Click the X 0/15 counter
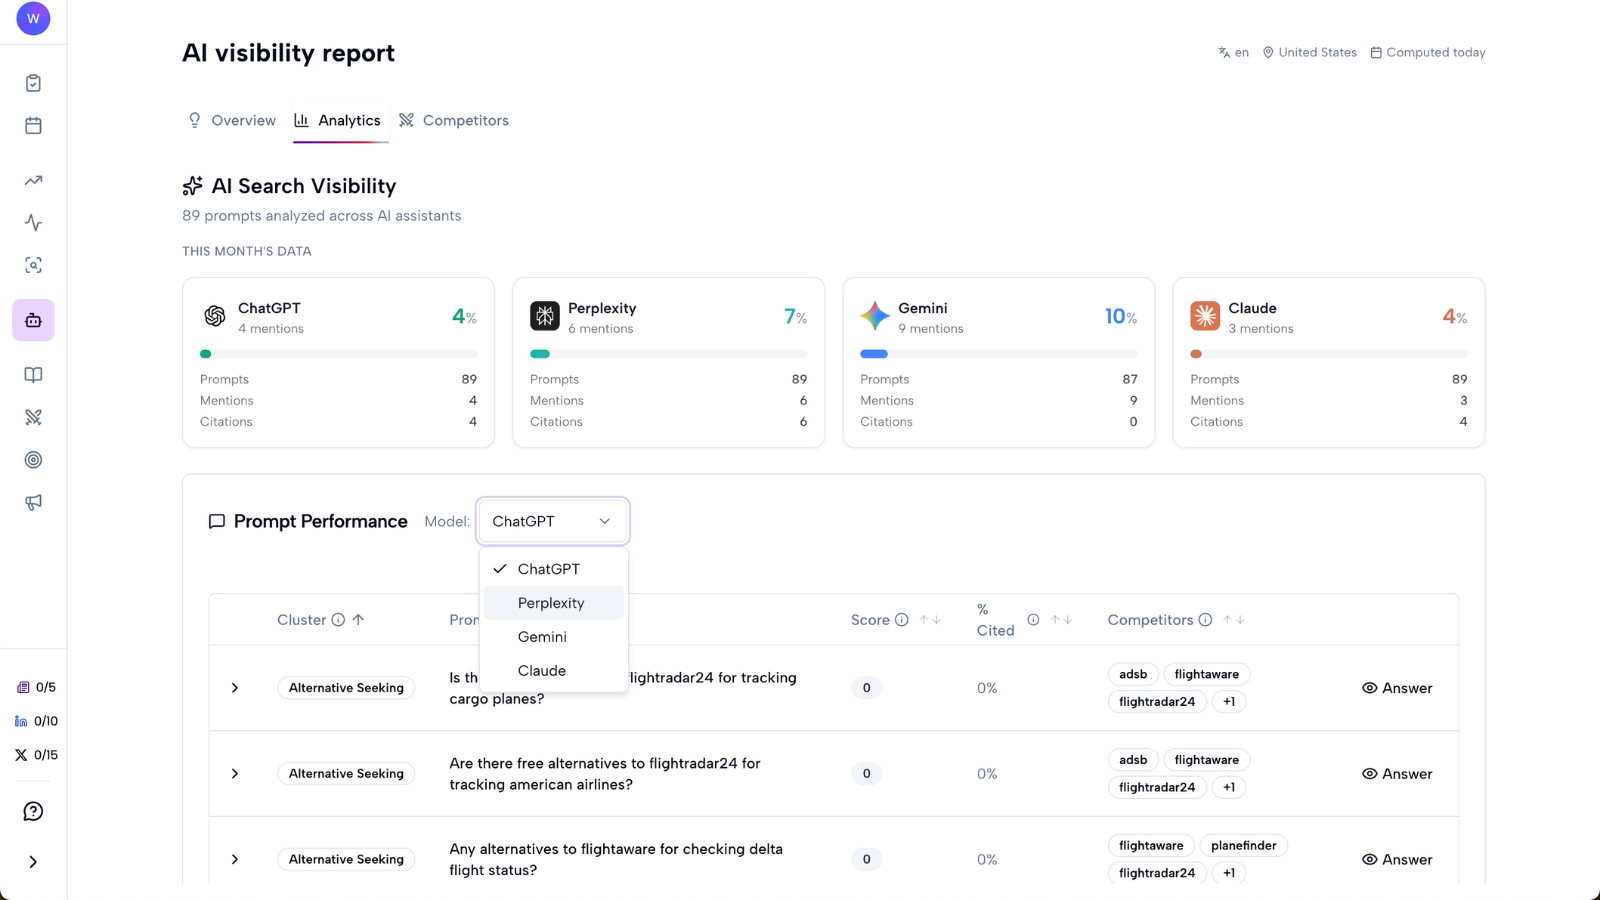 tap(36, 755)
